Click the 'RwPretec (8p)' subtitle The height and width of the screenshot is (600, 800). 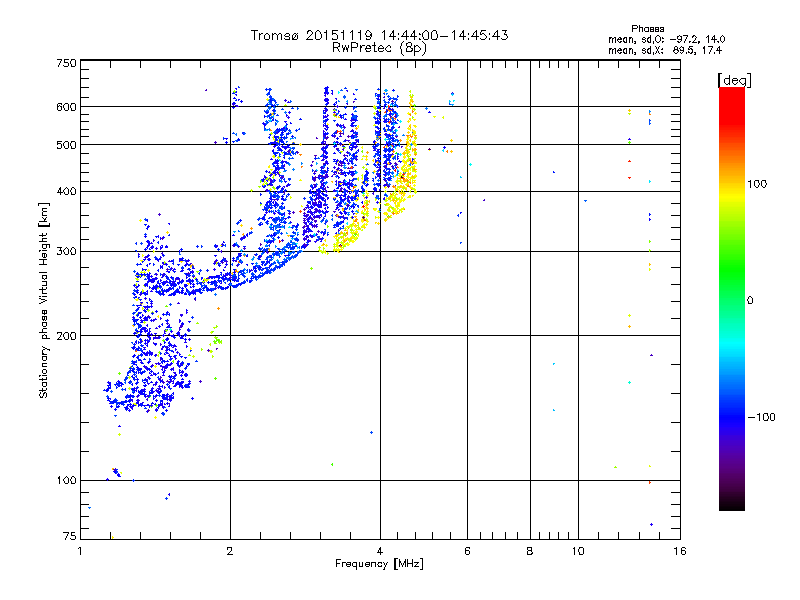[x=379, y=48]
